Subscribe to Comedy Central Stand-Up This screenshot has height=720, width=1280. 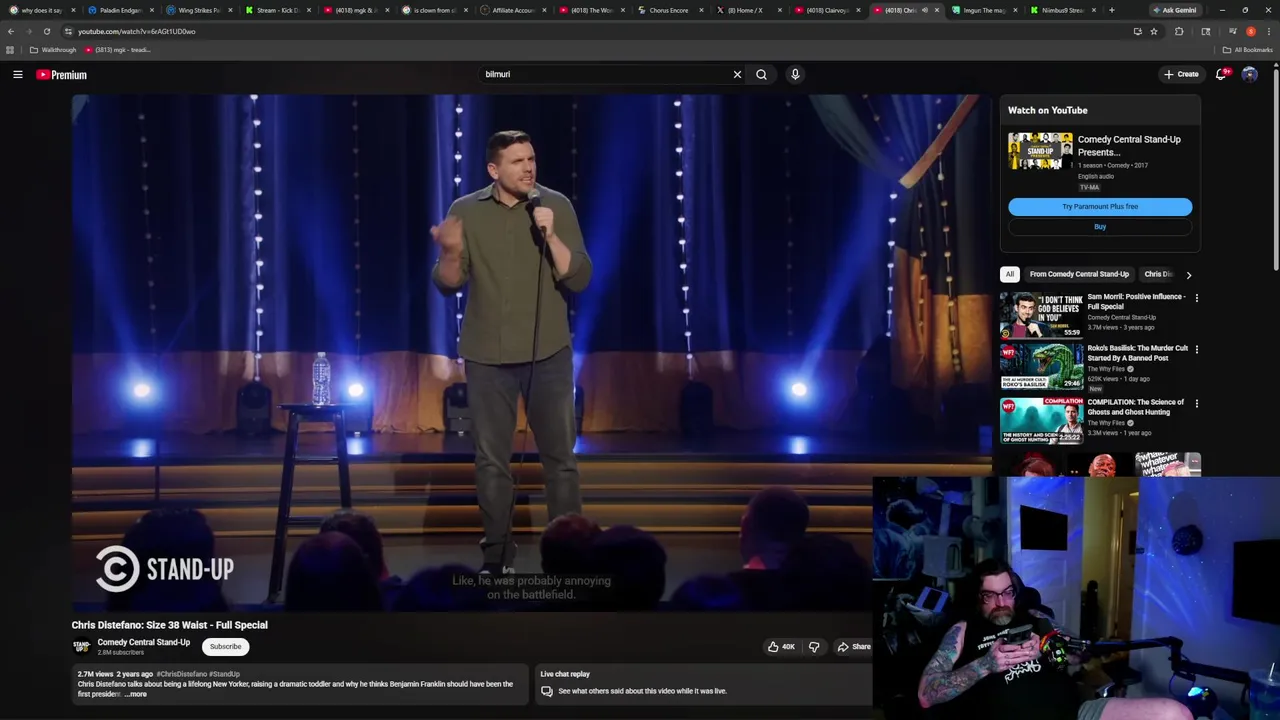tap(225, 647)
